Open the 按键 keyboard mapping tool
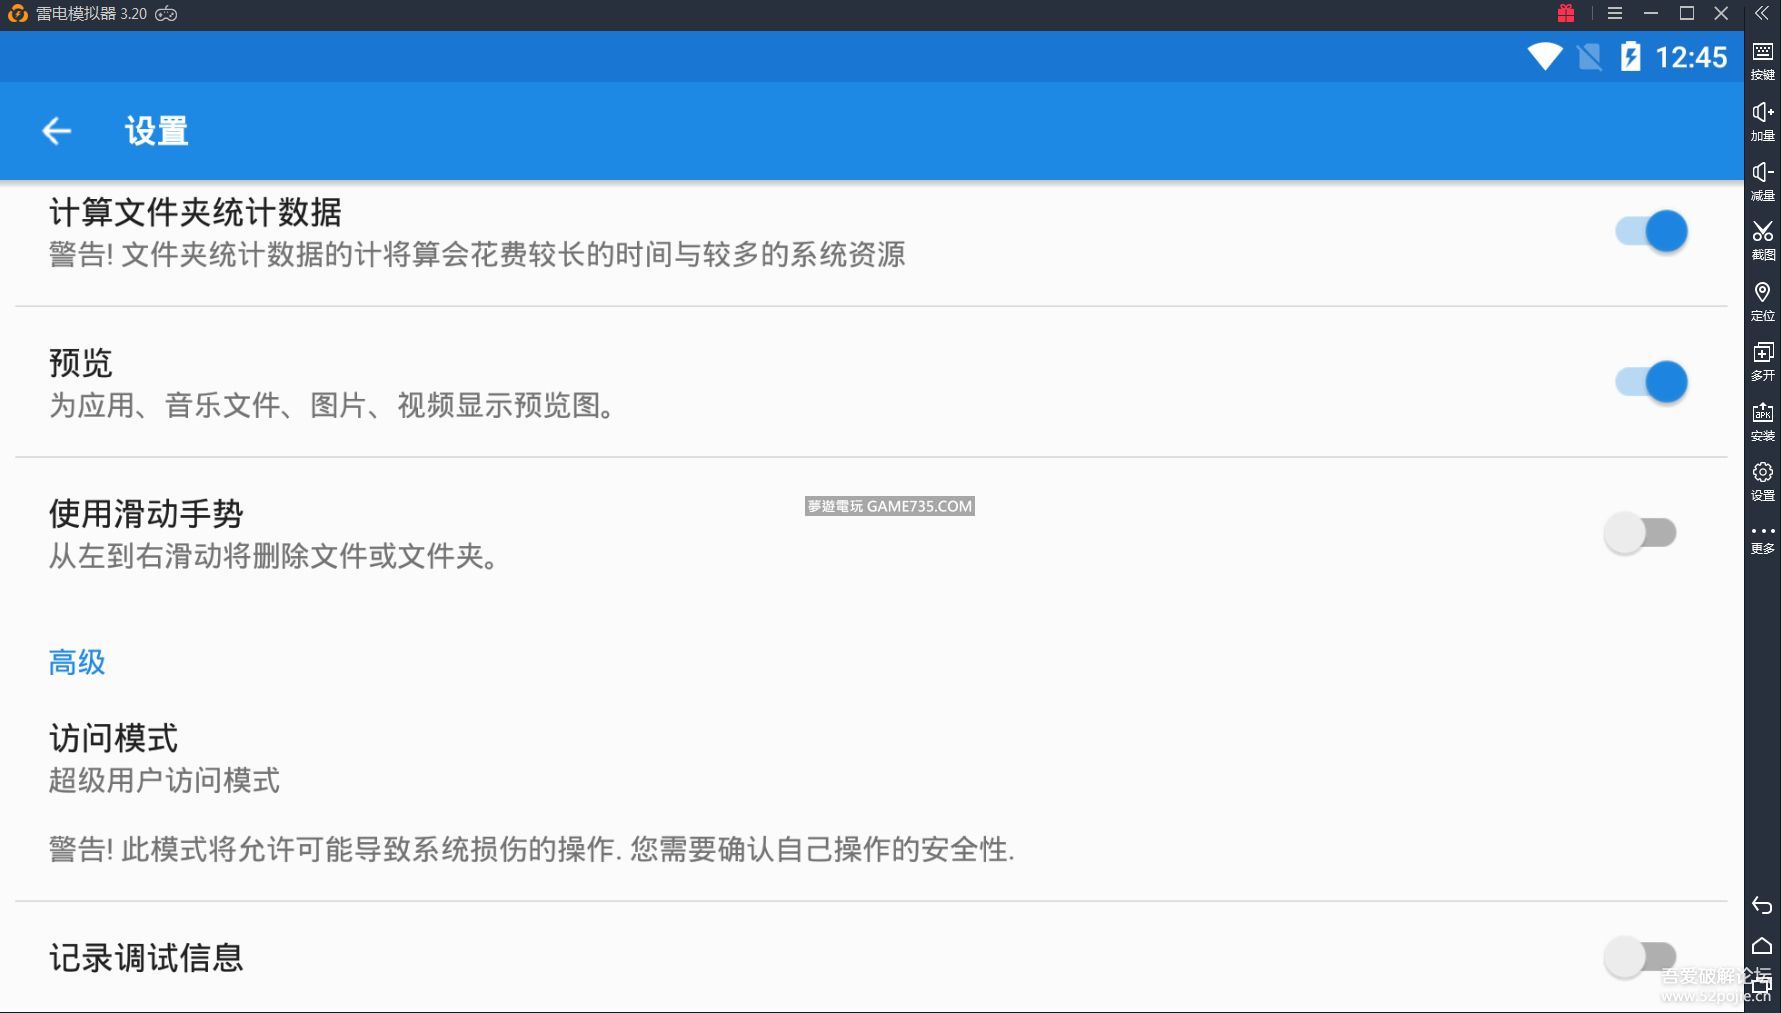Screen dimensions: 1781x1013 click(x=1762, y=61)
